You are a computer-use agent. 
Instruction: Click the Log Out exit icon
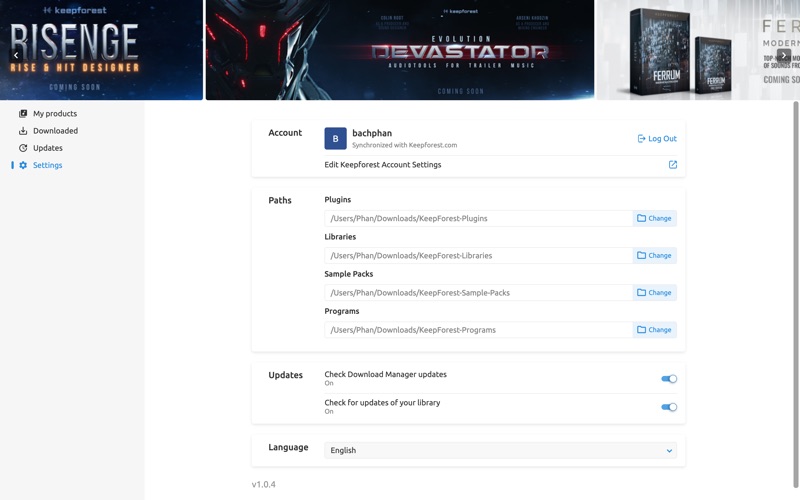641,139
